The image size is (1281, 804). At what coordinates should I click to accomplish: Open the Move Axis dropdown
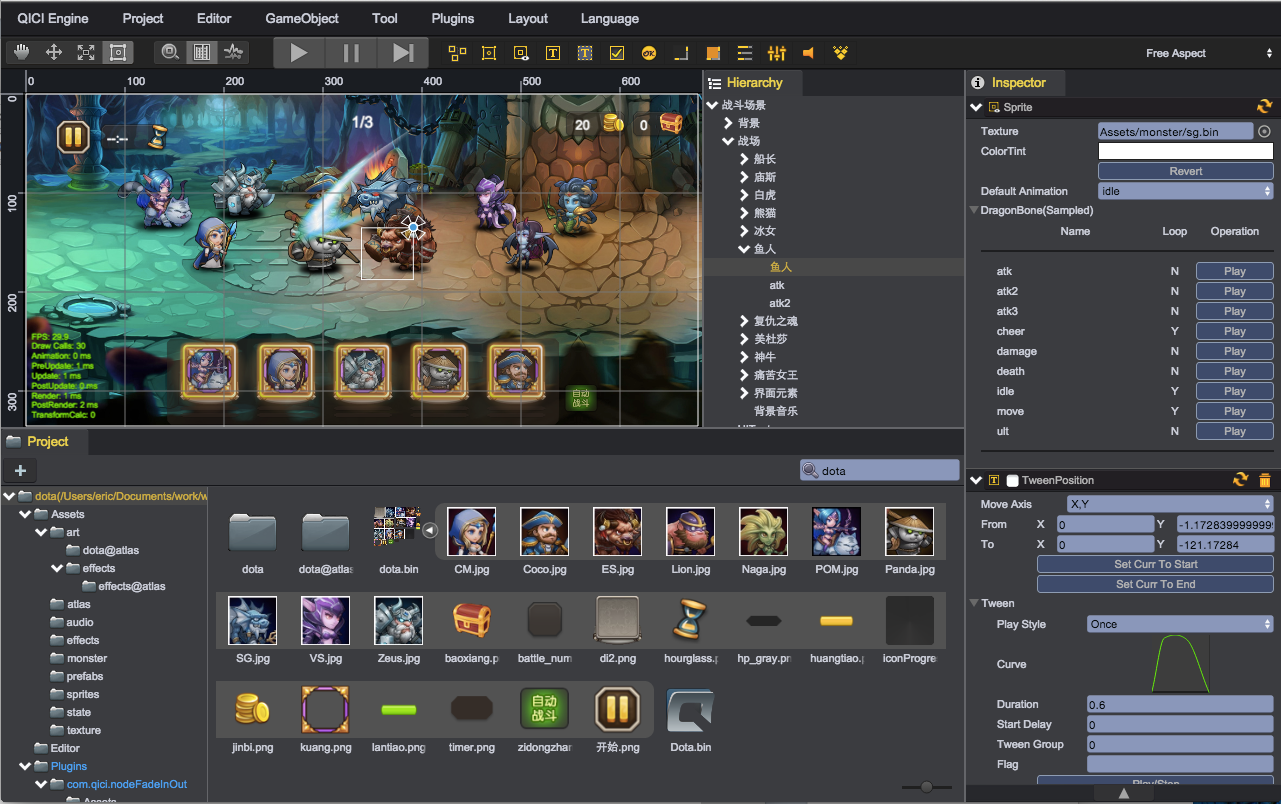point(1170,504)
